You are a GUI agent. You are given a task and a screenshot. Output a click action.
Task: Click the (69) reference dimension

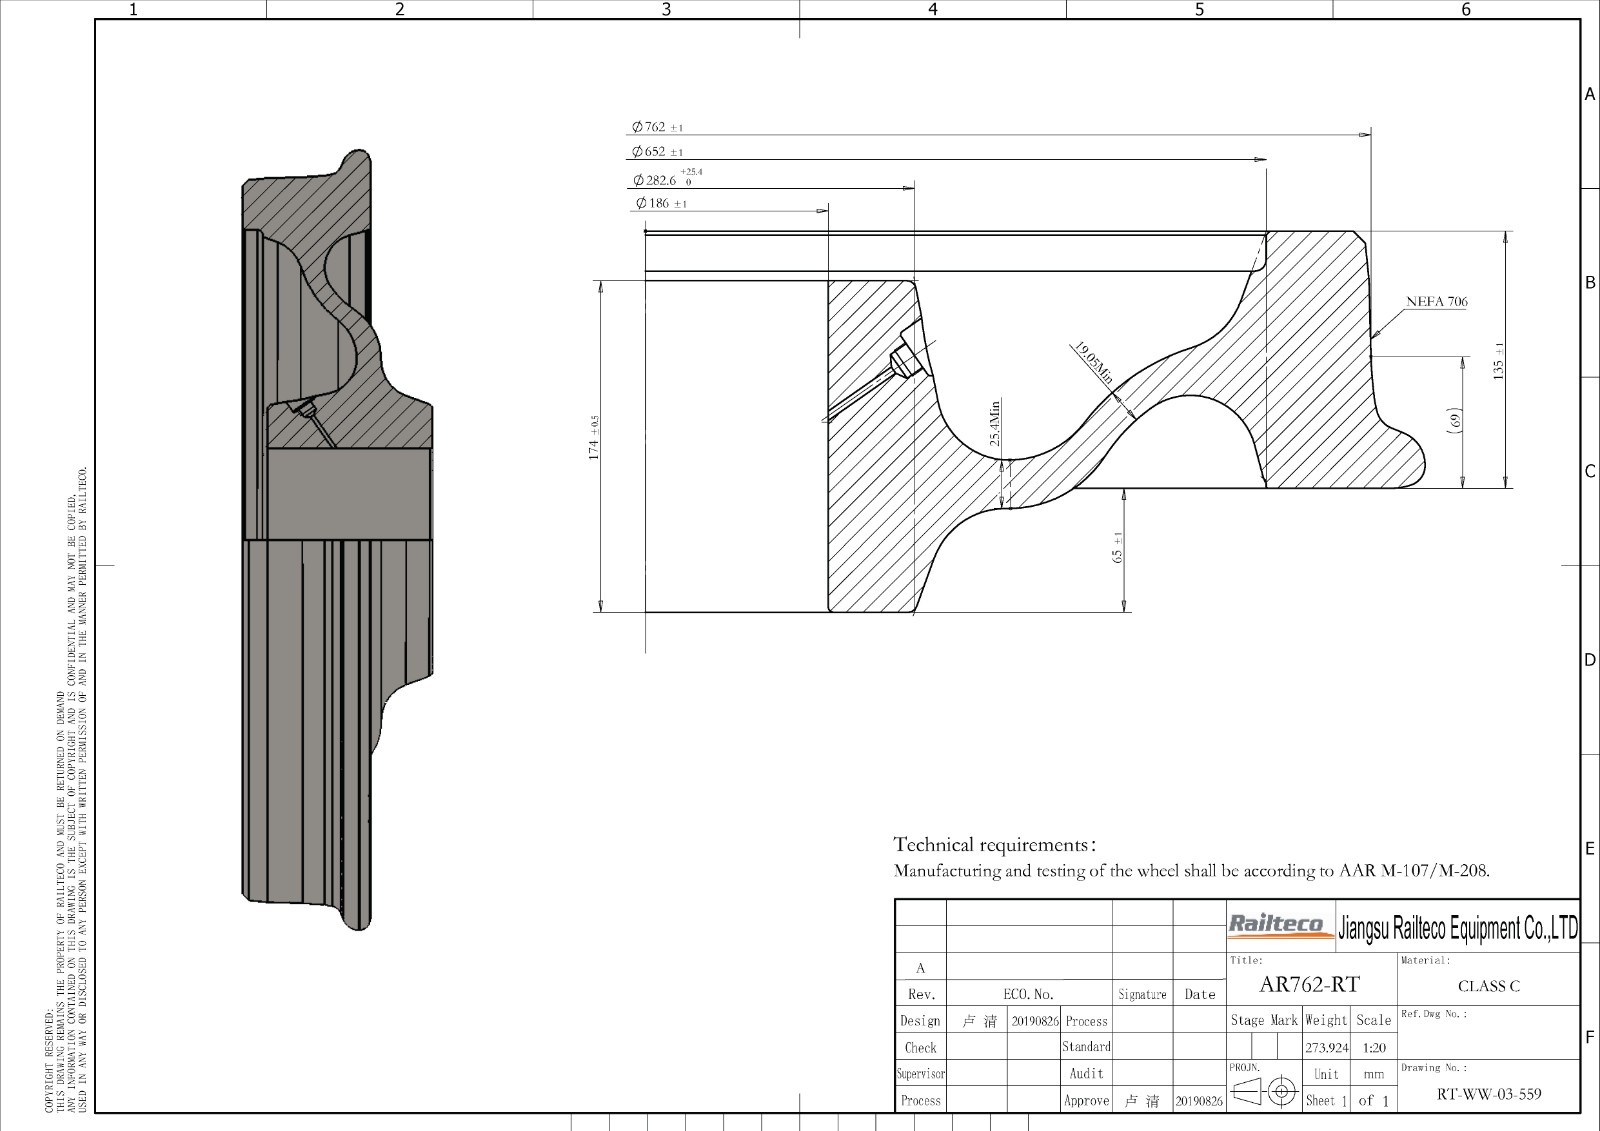1456,420
